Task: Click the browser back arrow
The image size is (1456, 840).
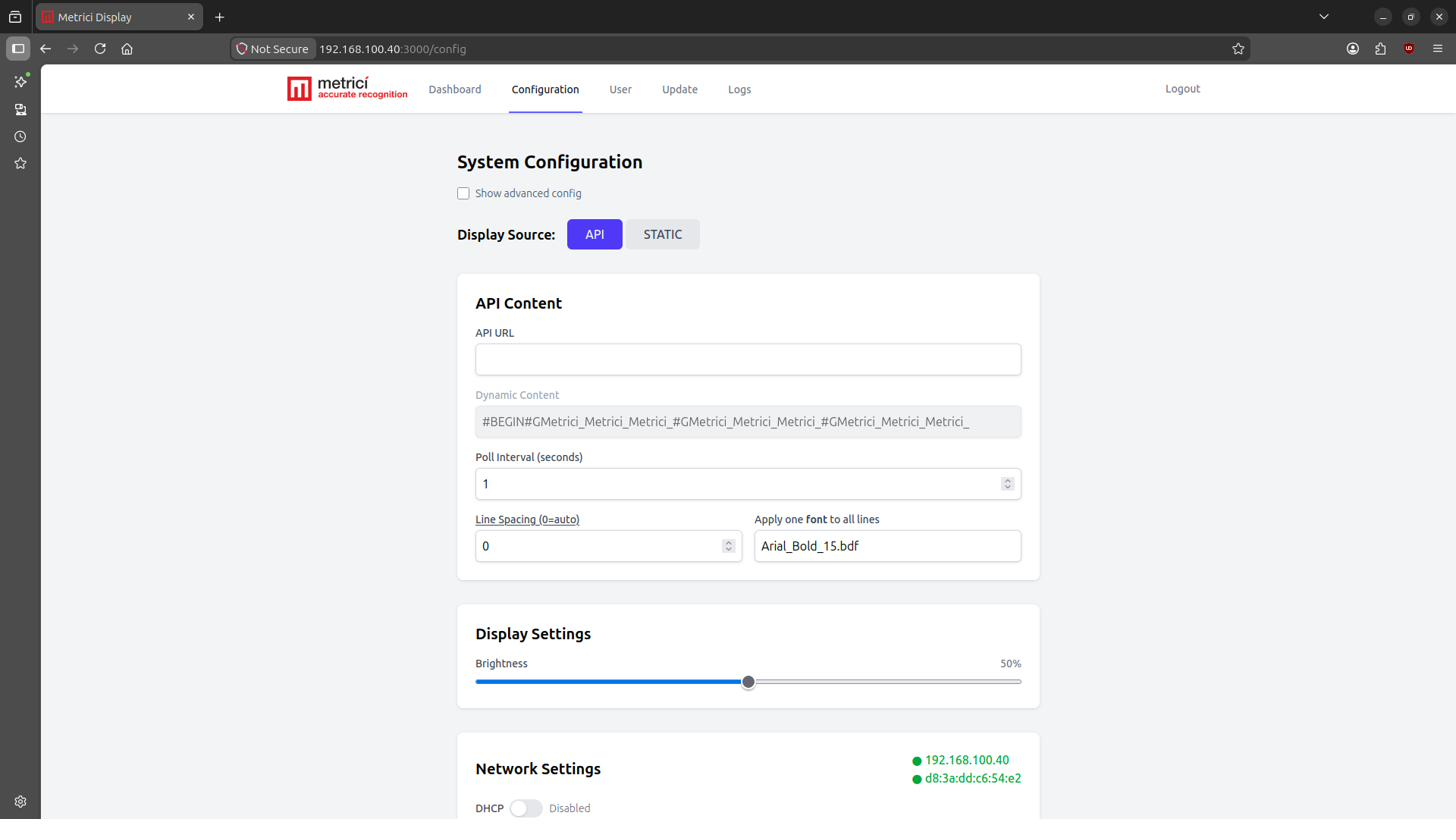Action: (45, 49)
